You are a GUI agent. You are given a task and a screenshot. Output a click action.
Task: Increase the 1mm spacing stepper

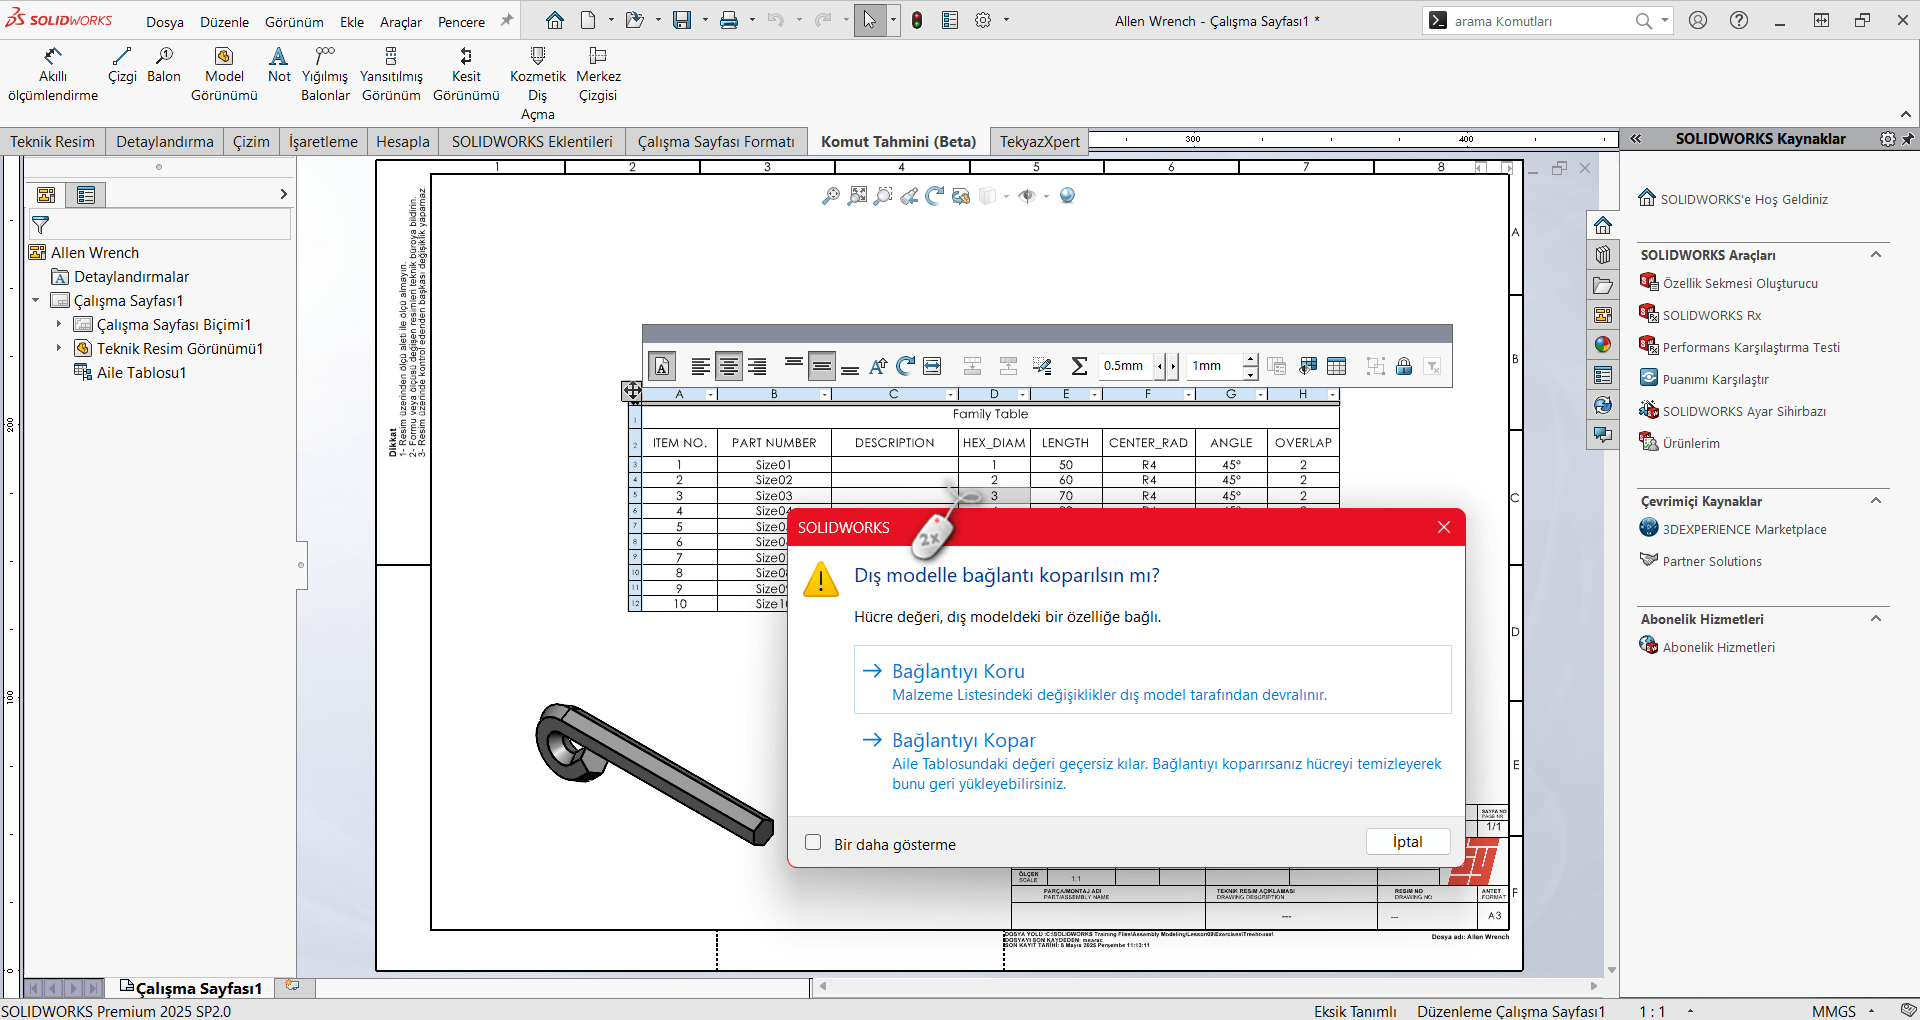(1250, 360)
